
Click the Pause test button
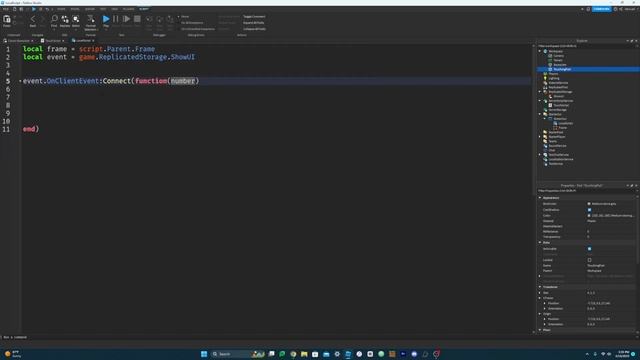pos(116,20)
